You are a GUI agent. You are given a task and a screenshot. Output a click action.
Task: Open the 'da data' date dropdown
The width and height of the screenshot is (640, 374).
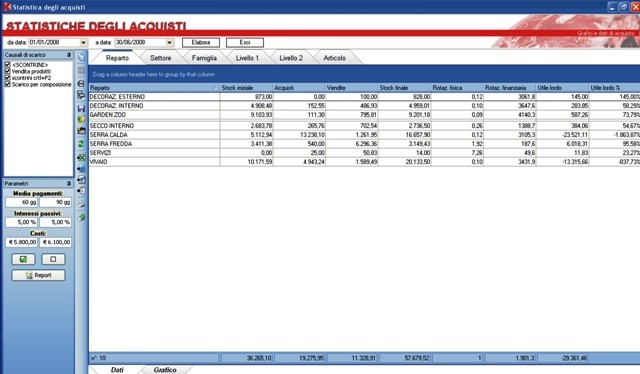[83, 42]
